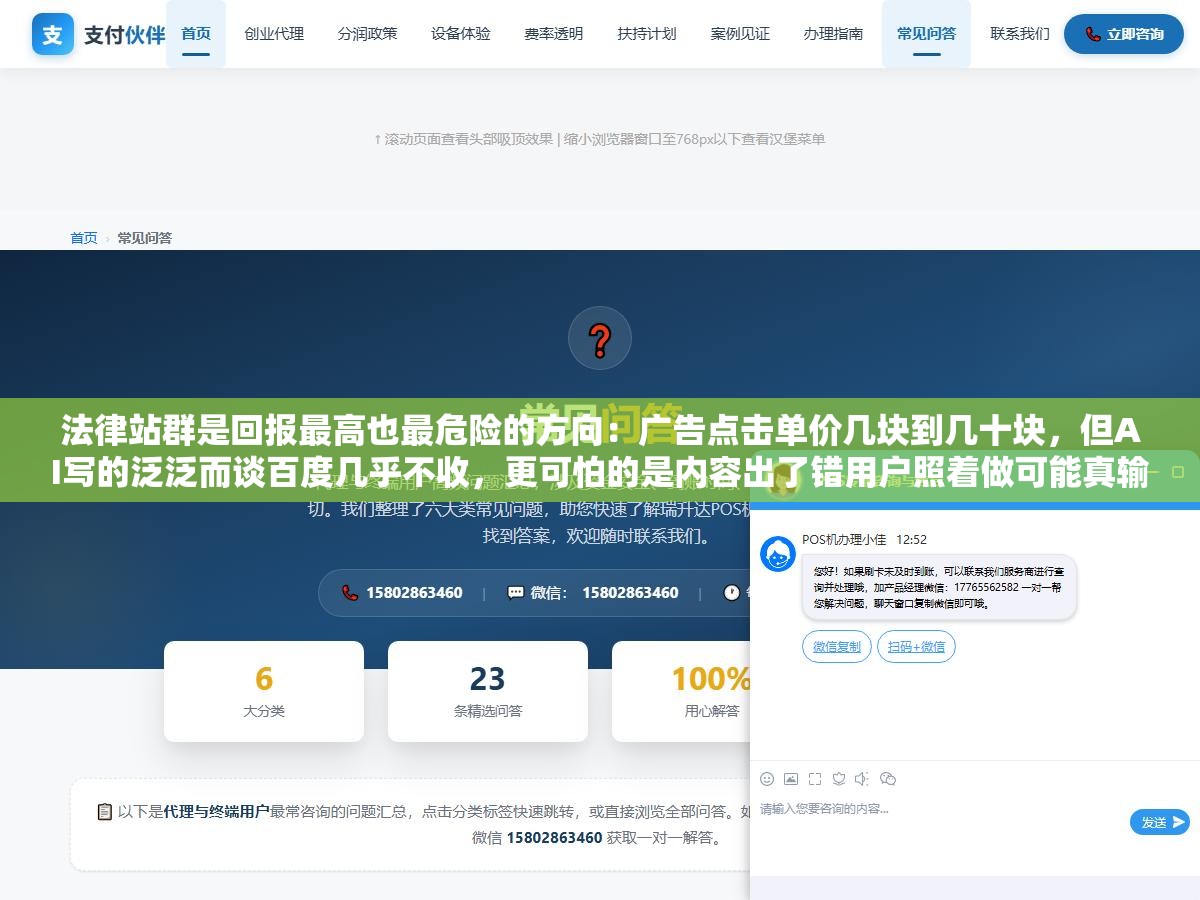1200x900 pixels.
Task: Open 设备体验 navigation item
Action: 461,34
